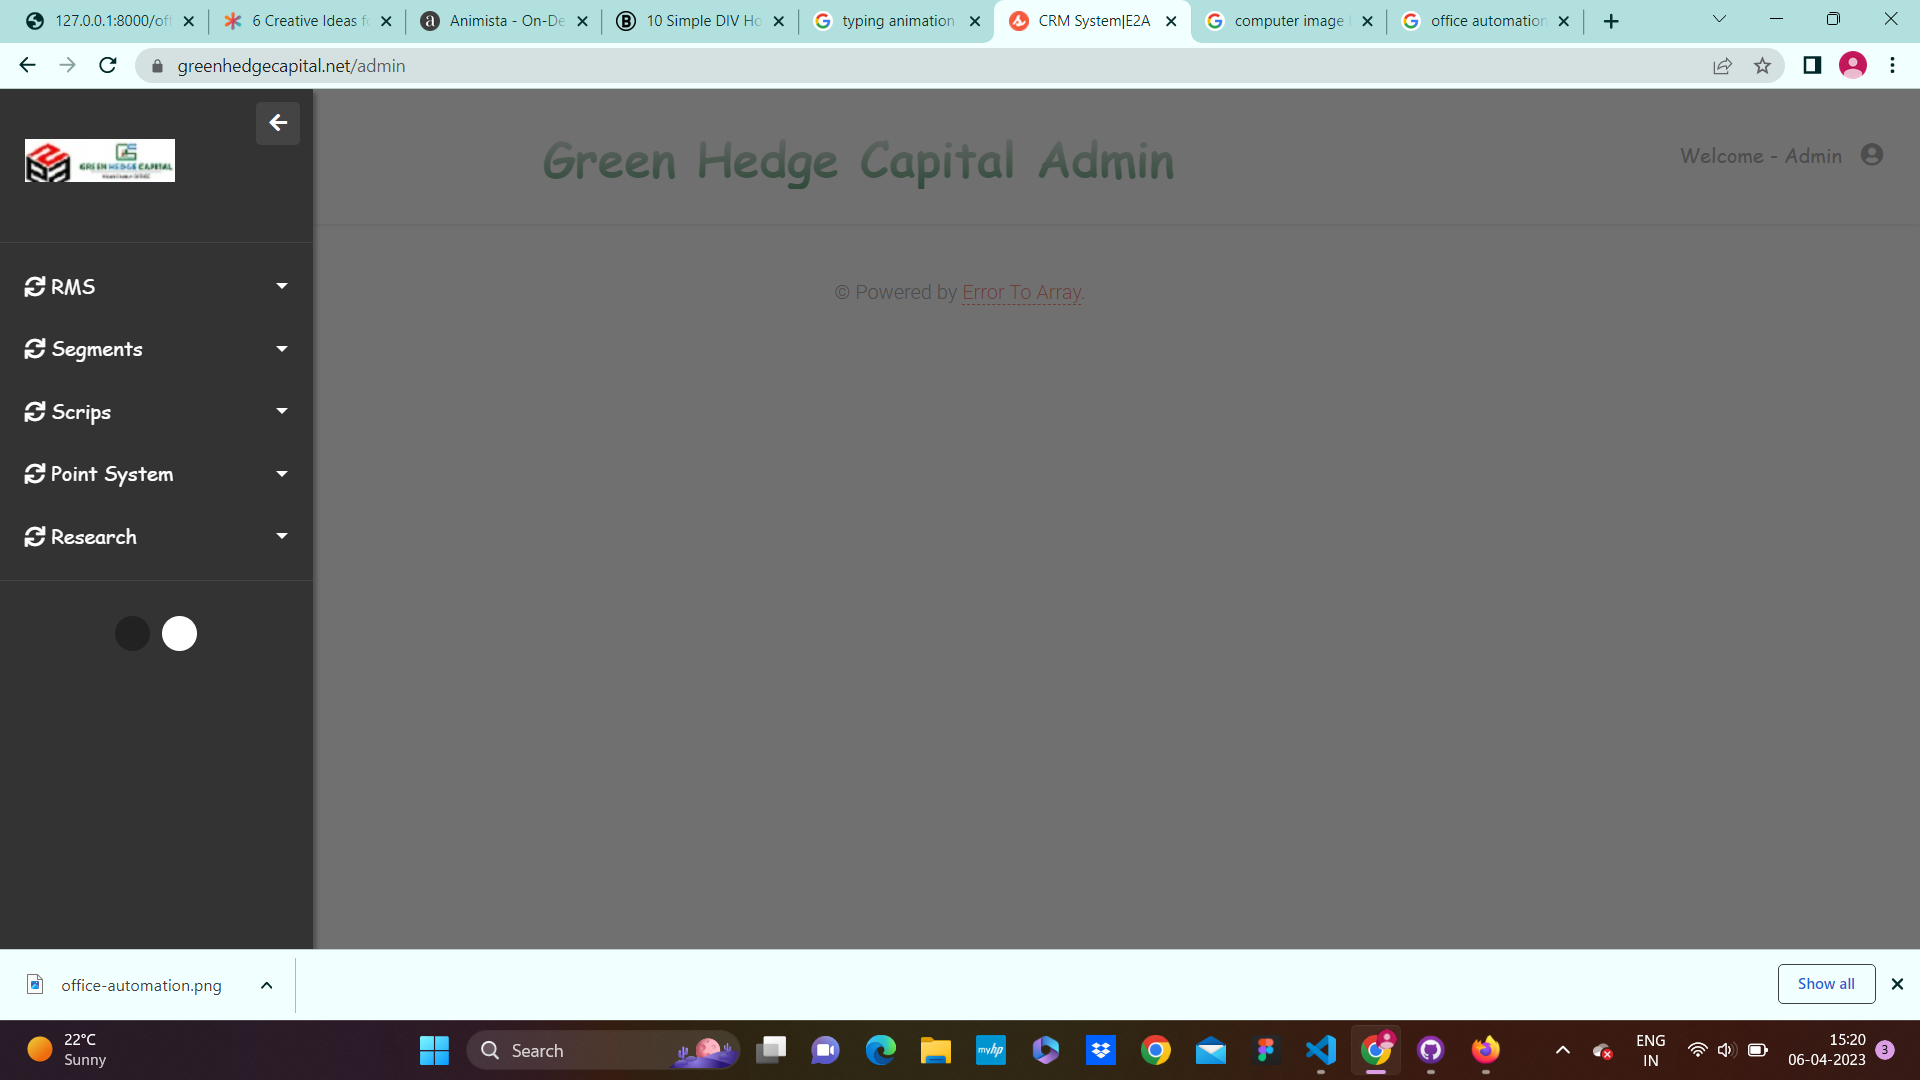Open the browser side panel icon
Viewport: 1920px width, 1080px height.
(1812, 66)
